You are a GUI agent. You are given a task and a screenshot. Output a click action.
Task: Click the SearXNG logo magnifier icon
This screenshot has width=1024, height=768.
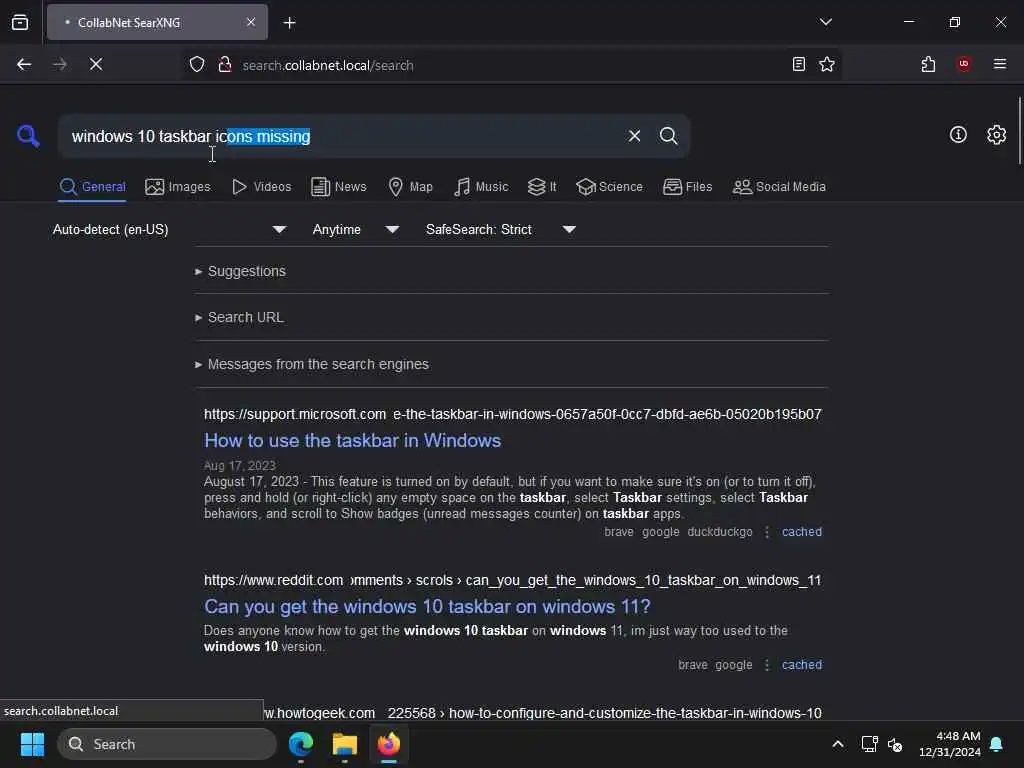coord(28,136)
